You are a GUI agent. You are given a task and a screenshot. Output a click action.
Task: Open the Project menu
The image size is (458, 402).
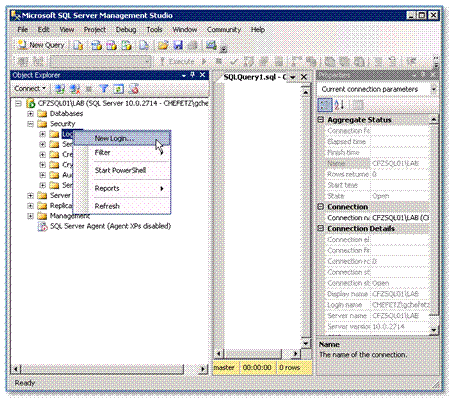pyautogui.click(x=95, y=30)
